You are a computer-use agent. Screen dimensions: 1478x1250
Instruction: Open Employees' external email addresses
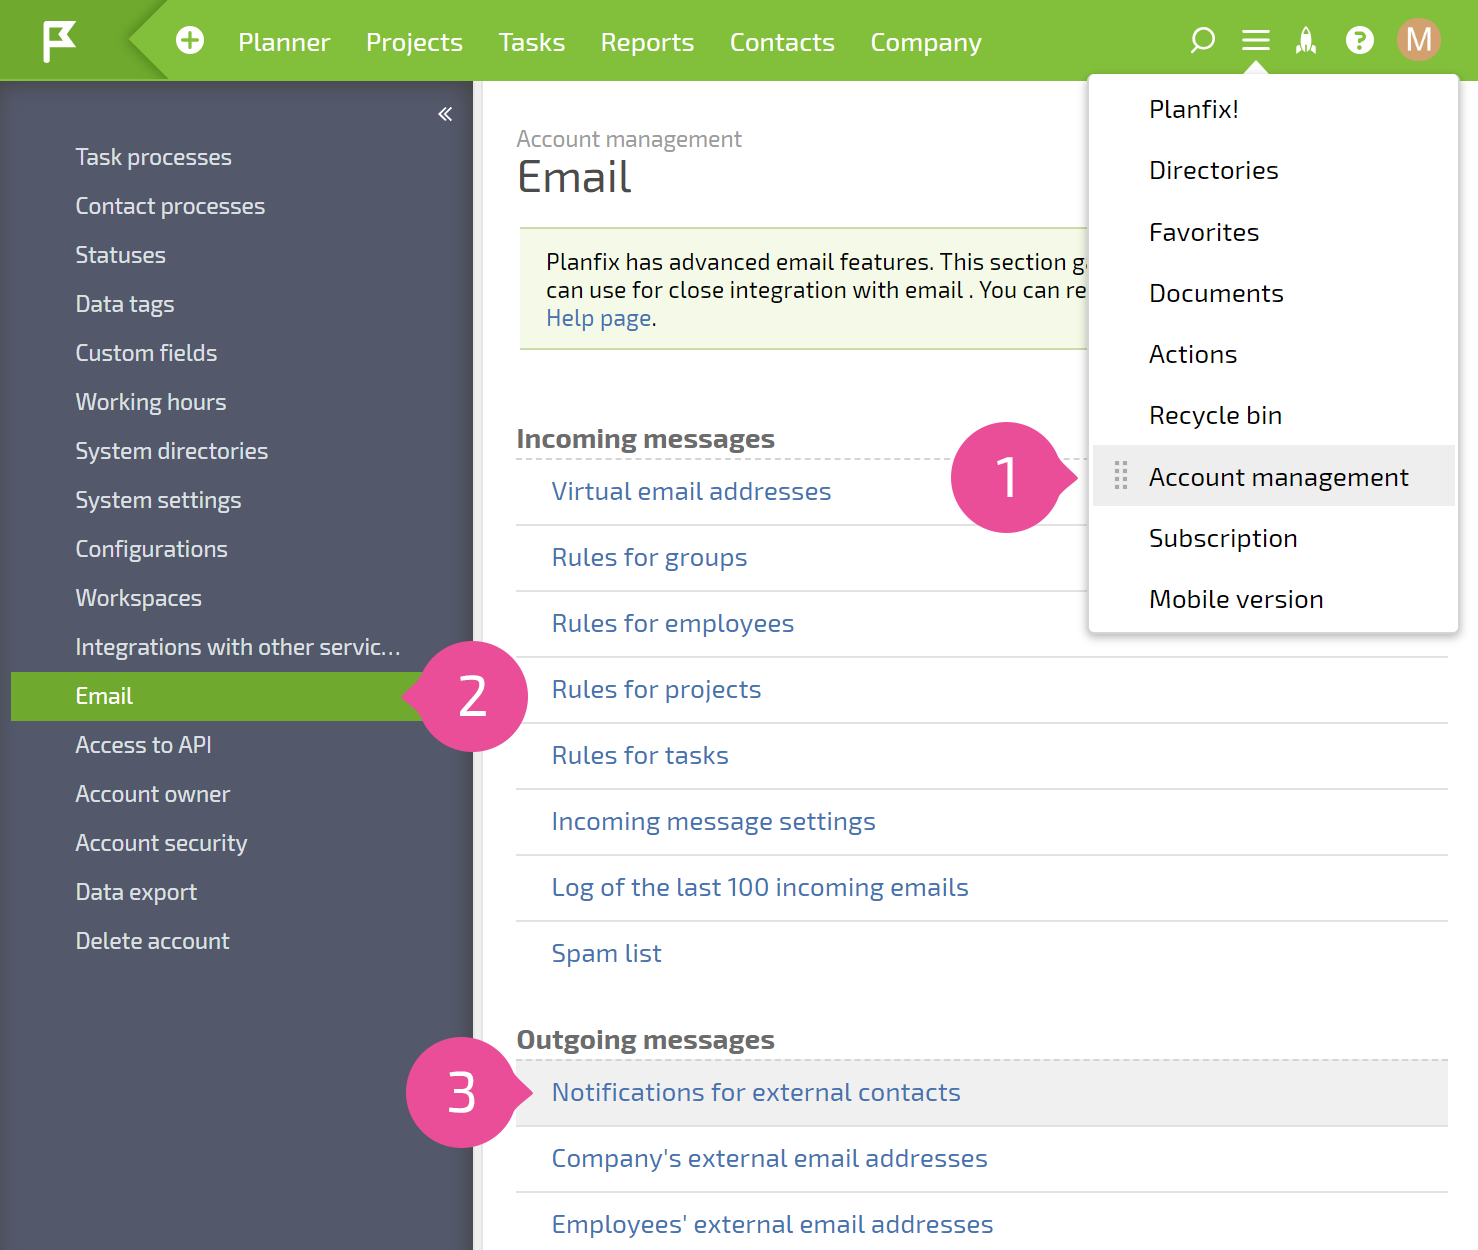pyautogui.click(x=772, y=1224)
